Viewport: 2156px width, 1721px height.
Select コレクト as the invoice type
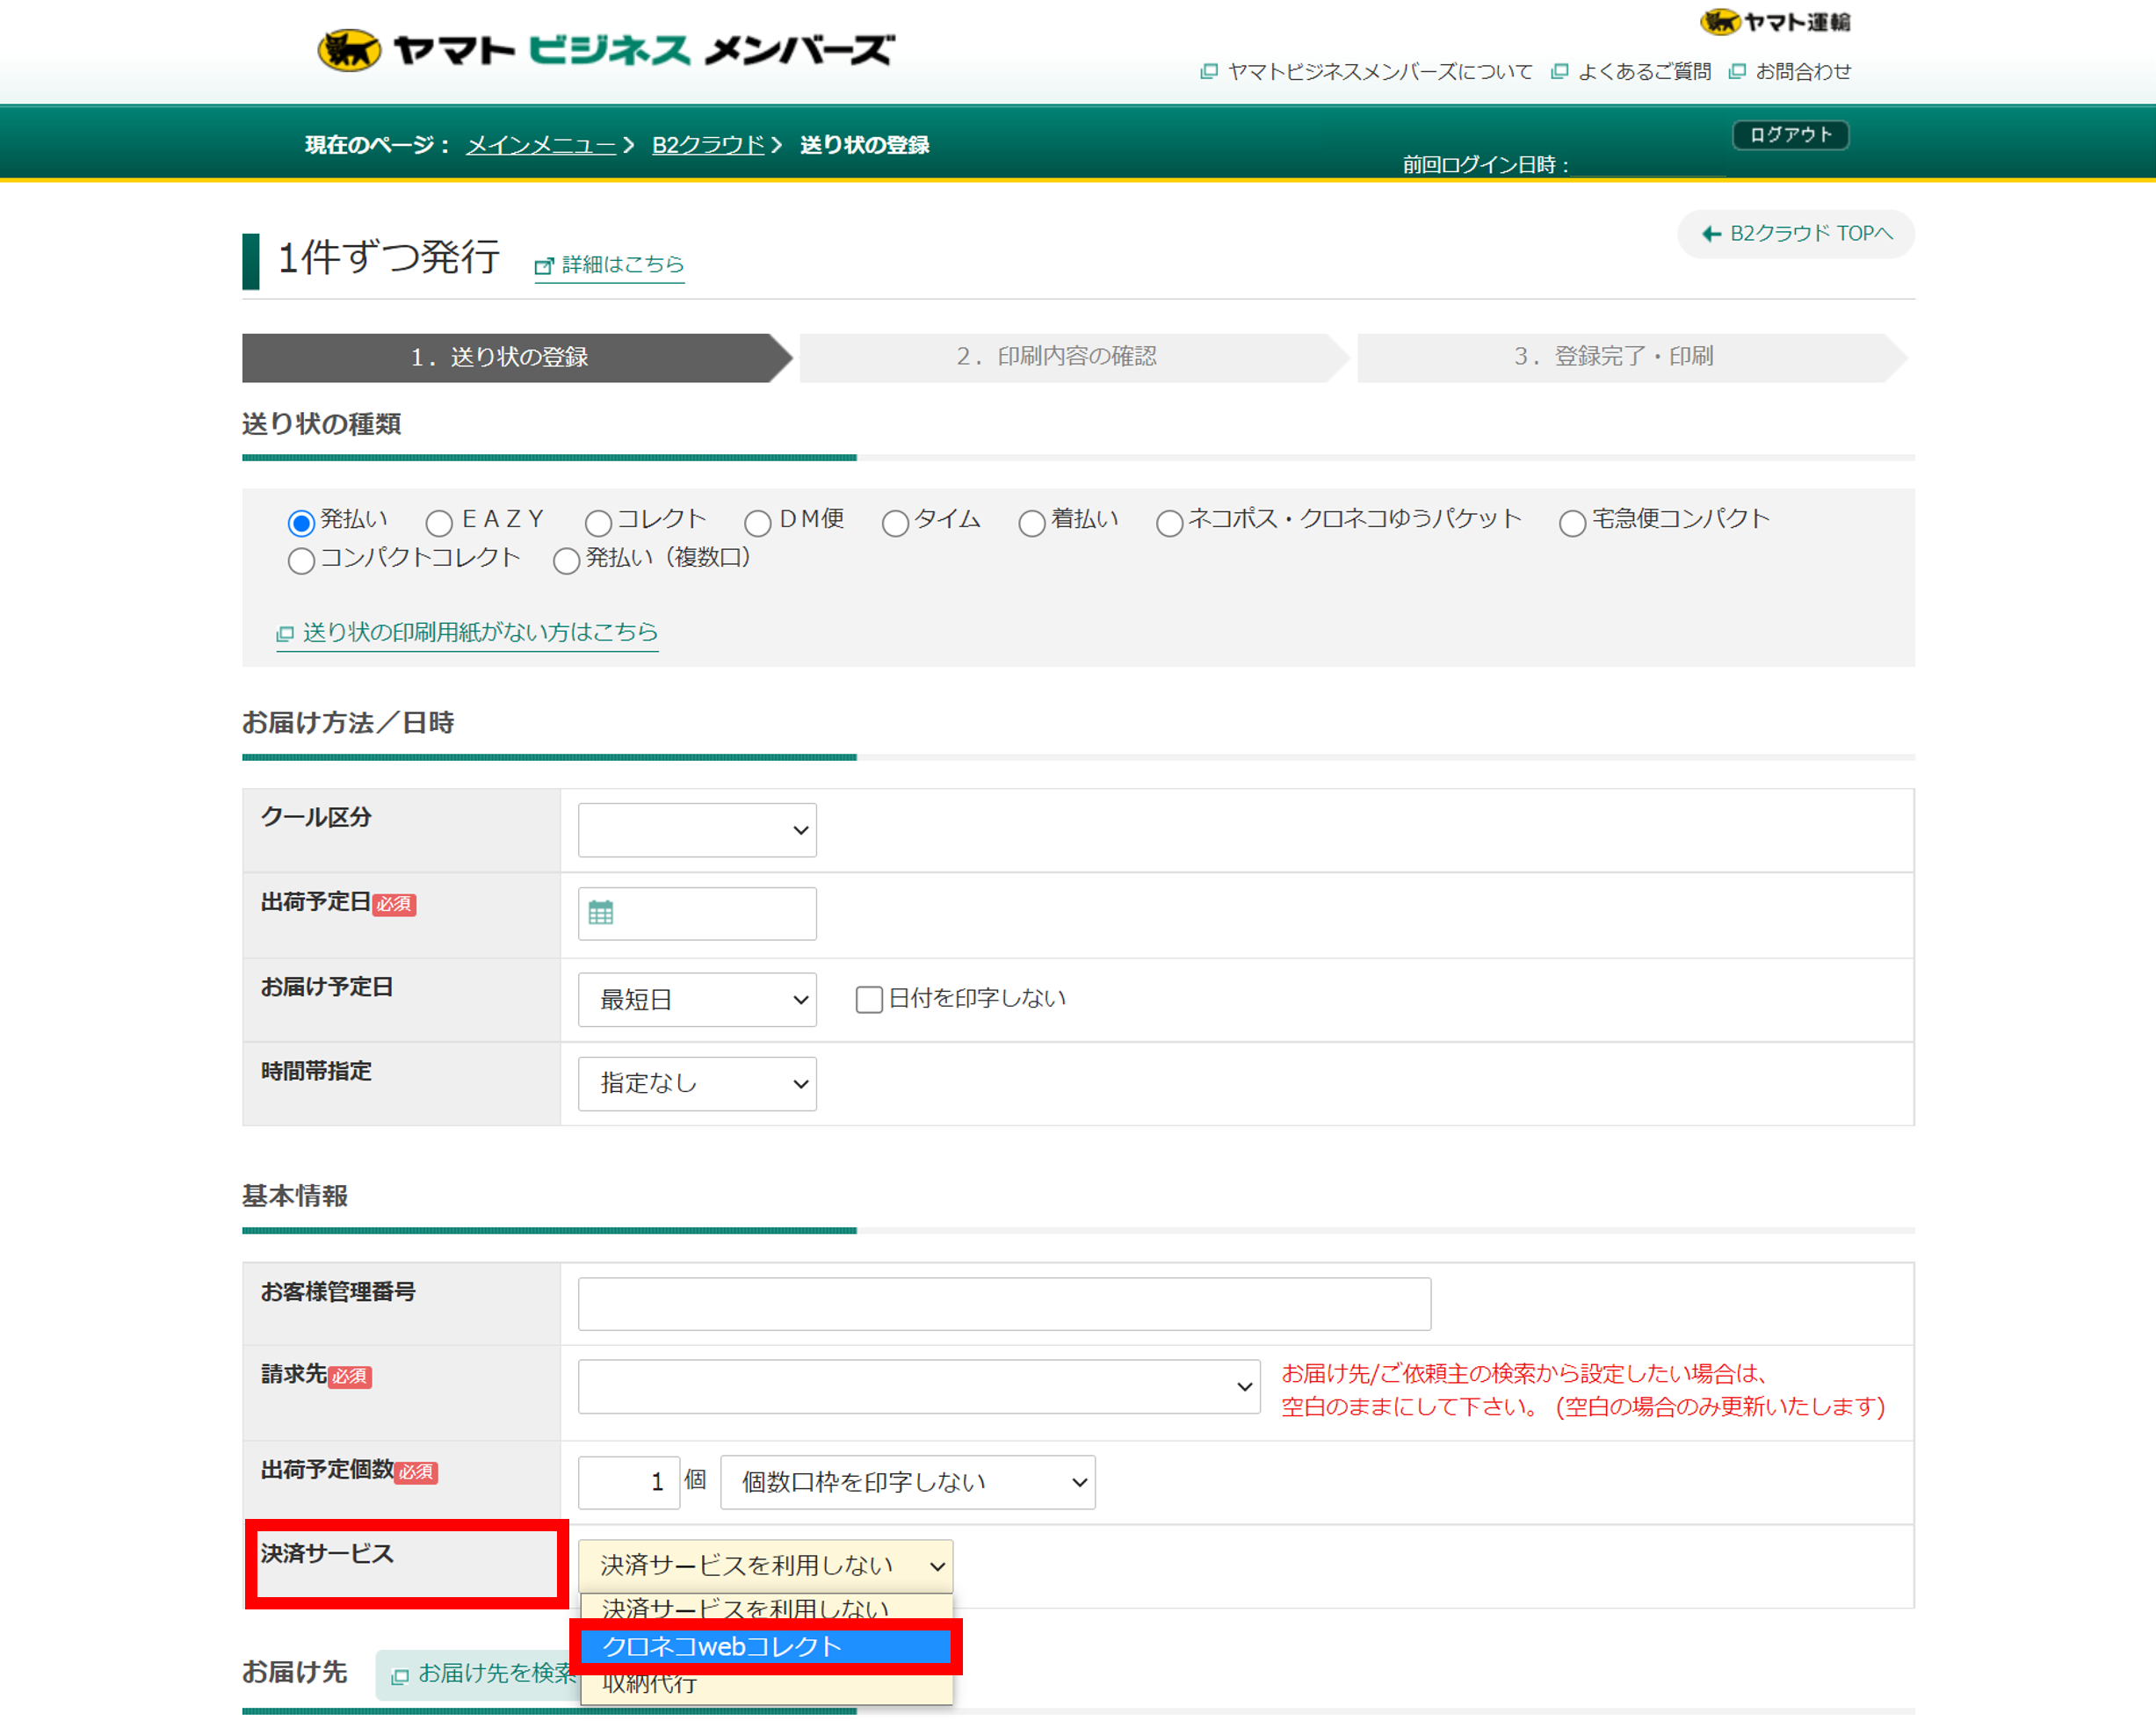[598, 522]
